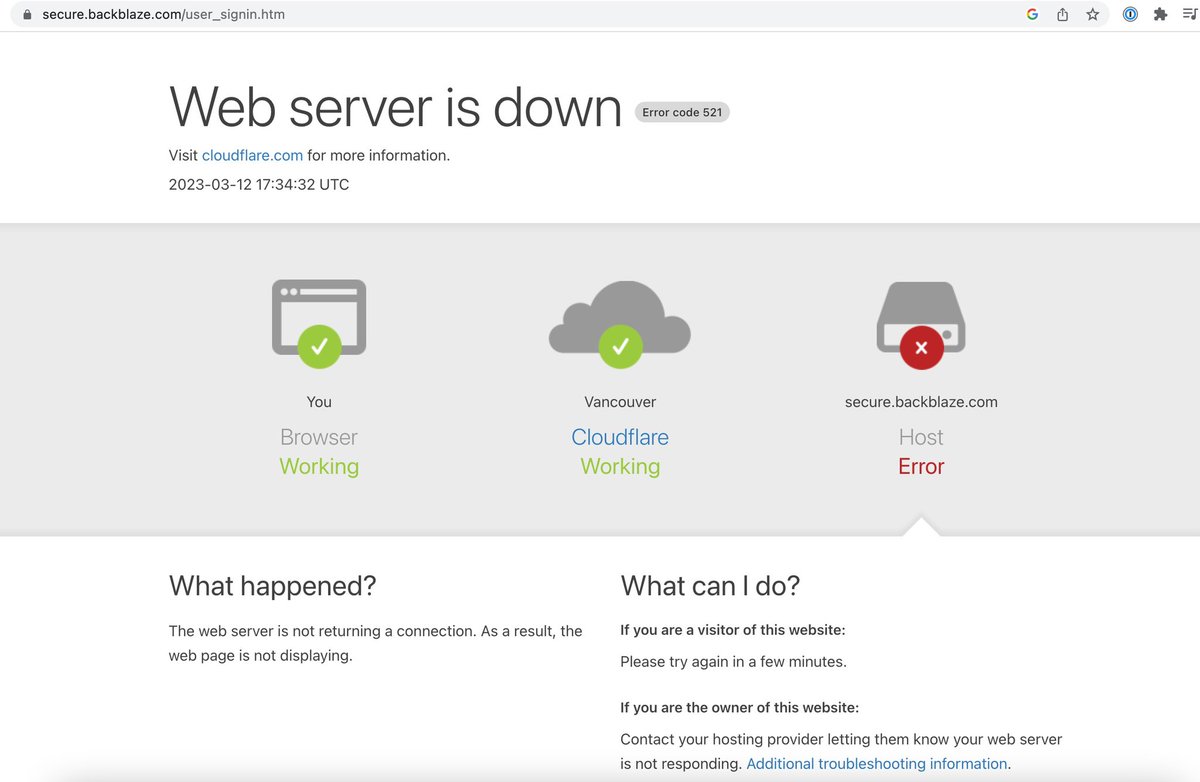1200x782 pixels.
Task: Click the 'Vancouver' location label
Action: click(x=620, y=402)
